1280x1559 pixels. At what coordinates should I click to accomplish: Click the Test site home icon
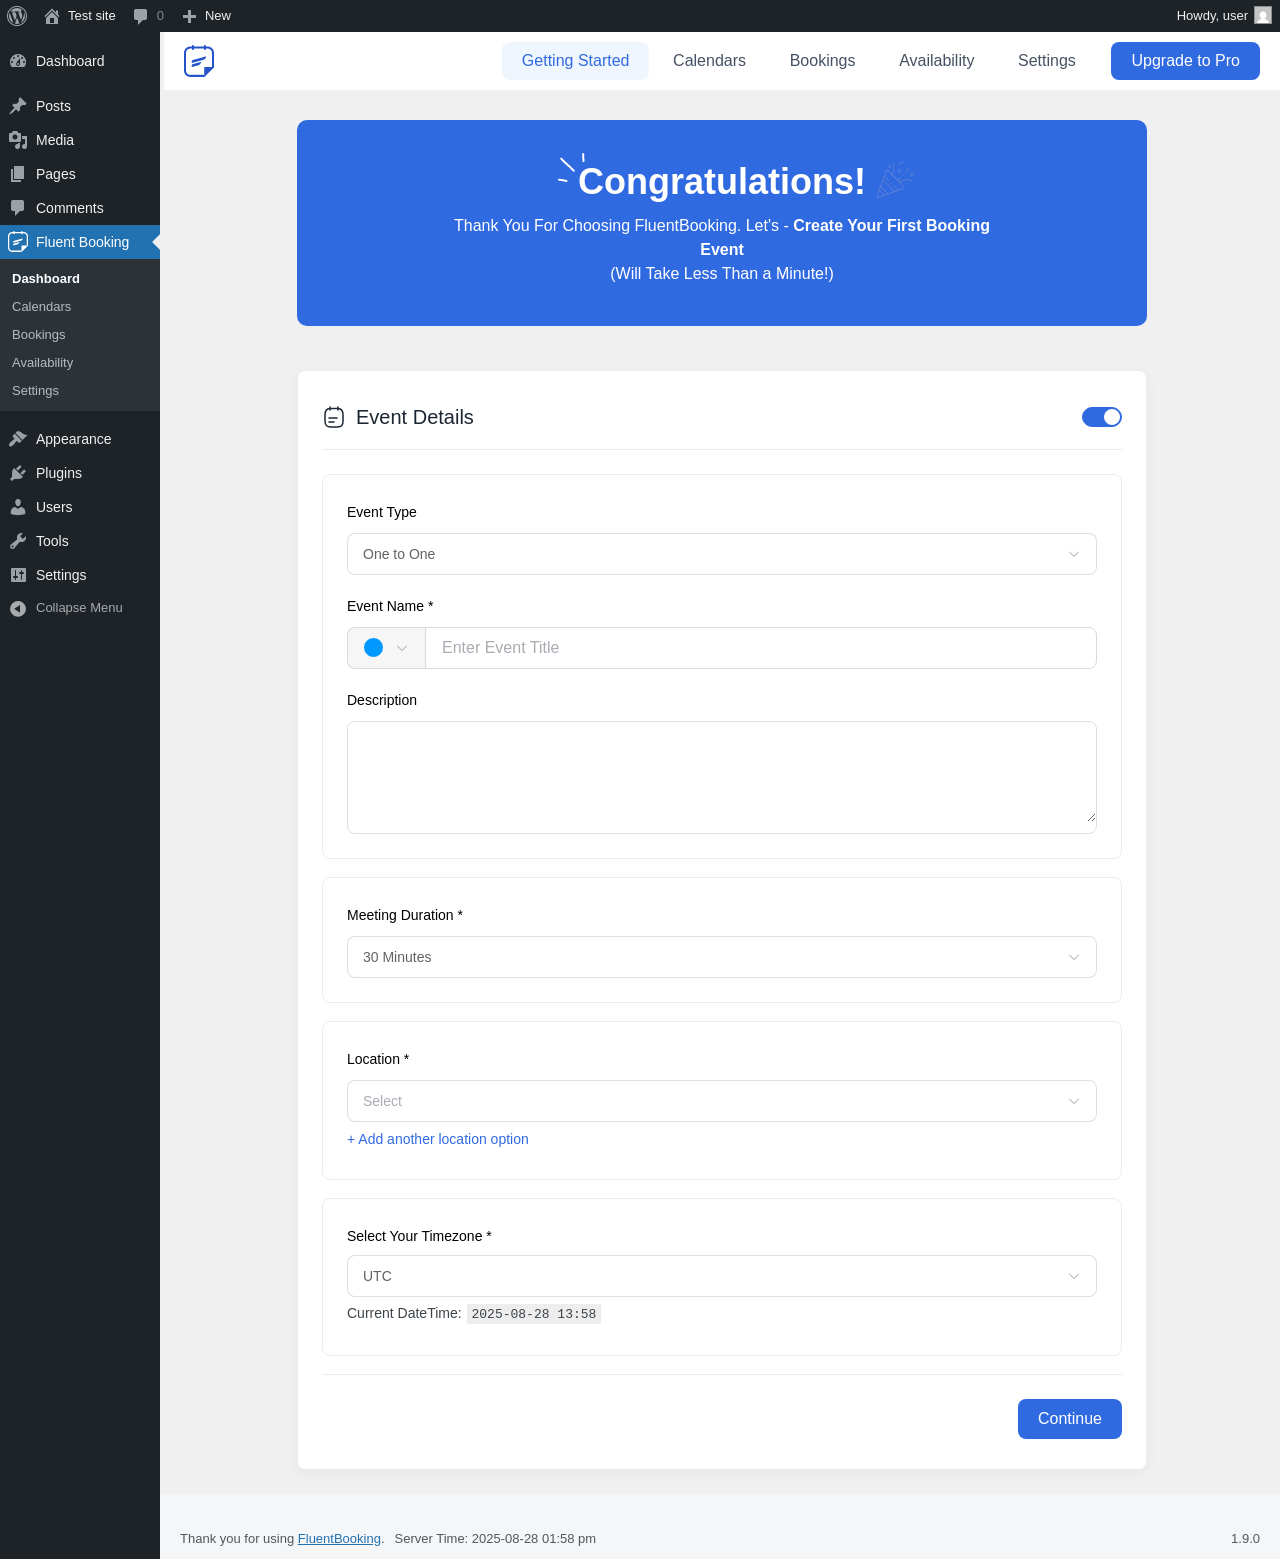click(x=52, y=16)
